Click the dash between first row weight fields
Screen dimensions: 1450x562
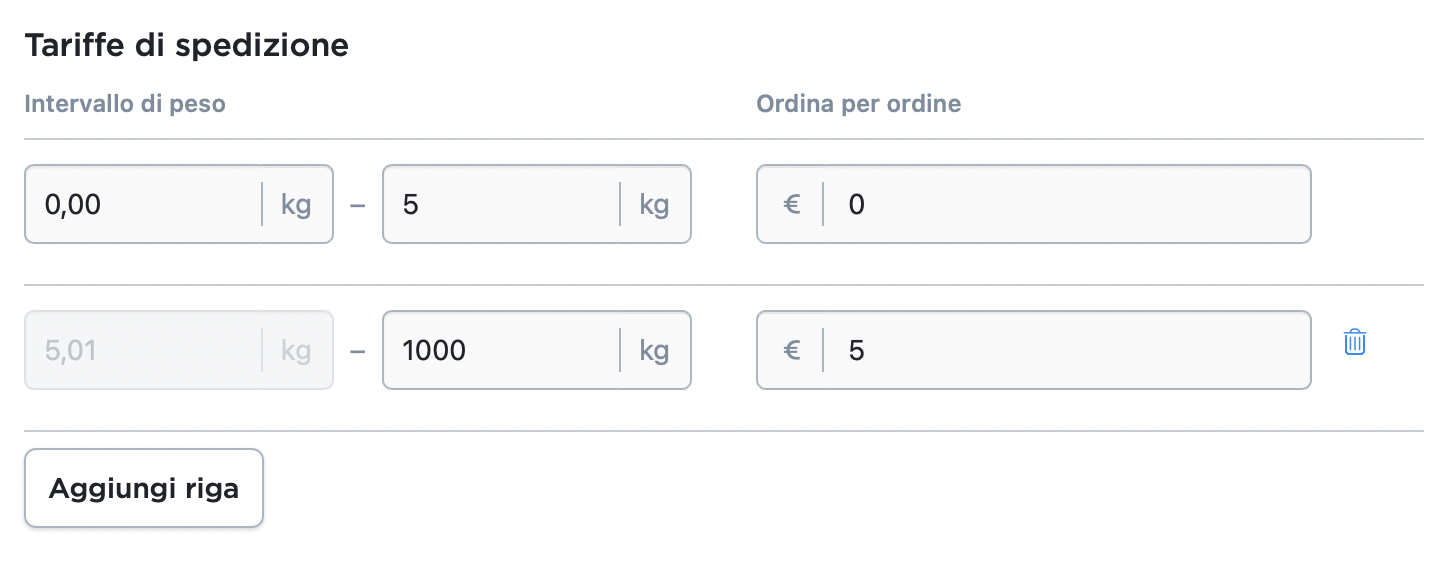[x=358, y=205]
